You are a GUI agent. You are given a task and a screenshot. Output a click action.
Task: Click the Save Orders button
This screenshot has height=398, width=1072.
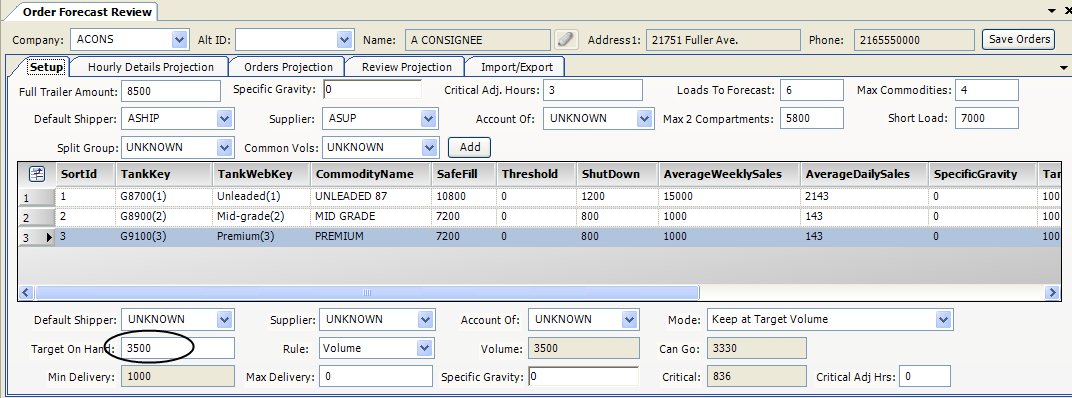[1019, 39]
